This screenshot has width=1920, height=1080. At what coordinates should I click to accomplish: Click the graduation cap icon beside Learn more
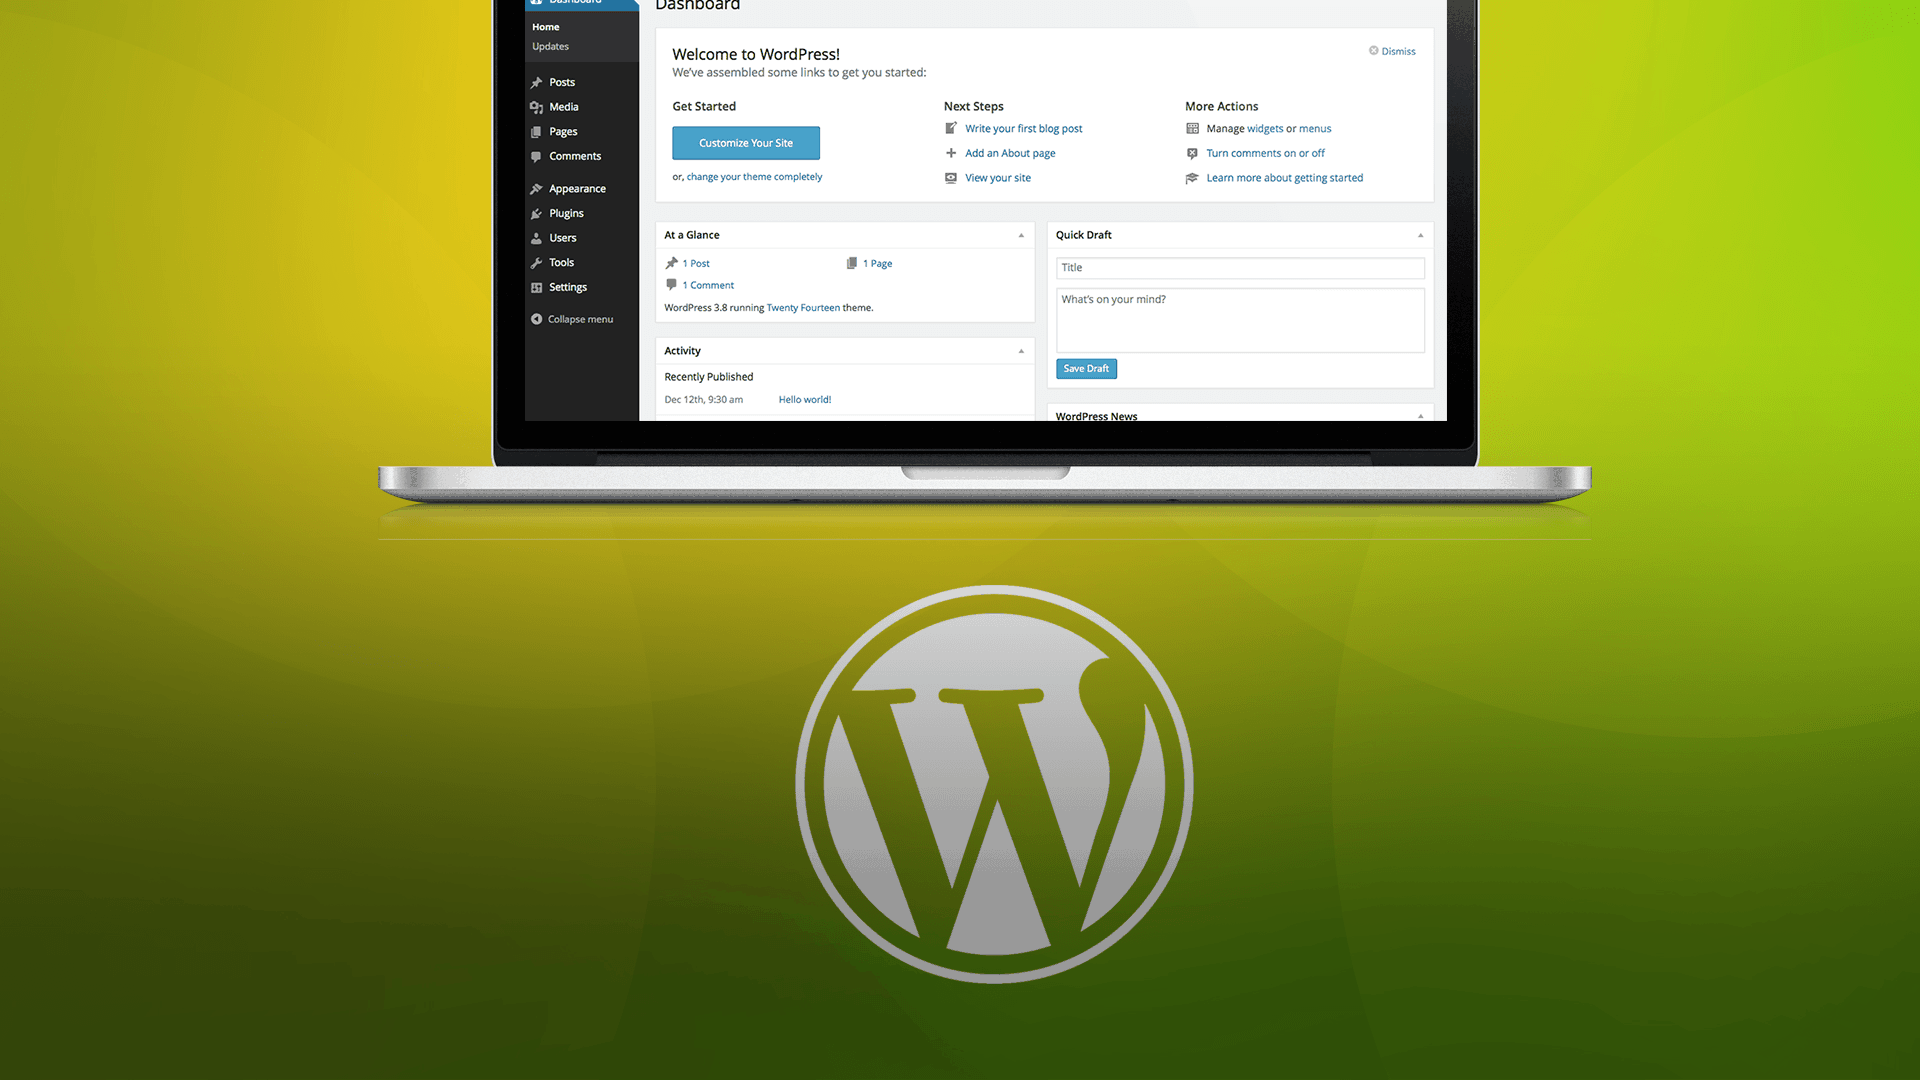1192,178
